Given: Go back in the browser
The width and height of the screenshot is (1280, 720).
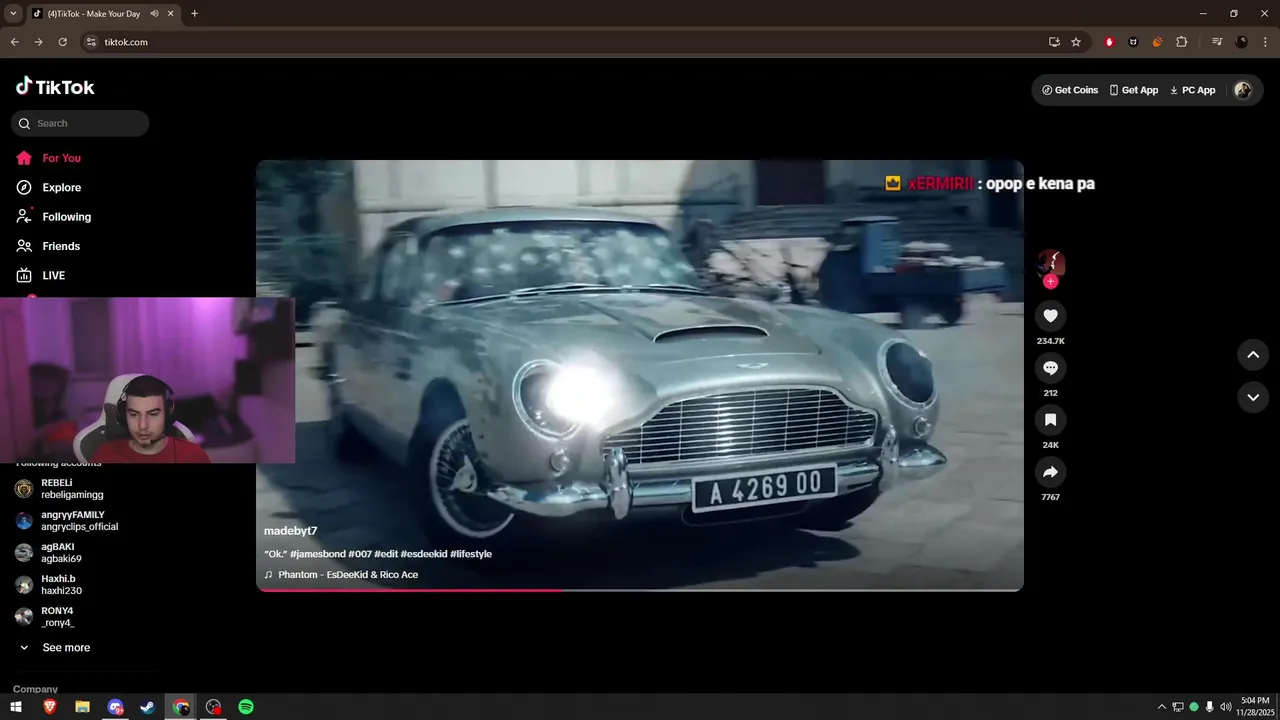Looking at the screenshot, I should click(x=14, y=42).
